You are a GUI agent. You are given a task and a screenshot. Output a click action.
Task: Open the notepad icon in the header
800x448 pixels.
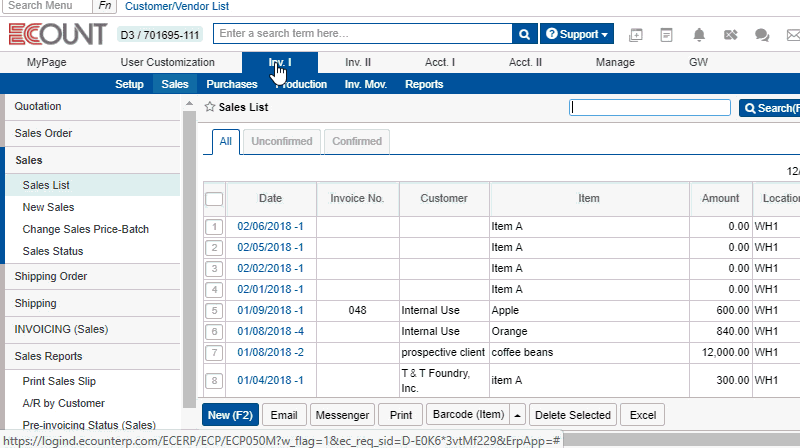tap(667, 35)
